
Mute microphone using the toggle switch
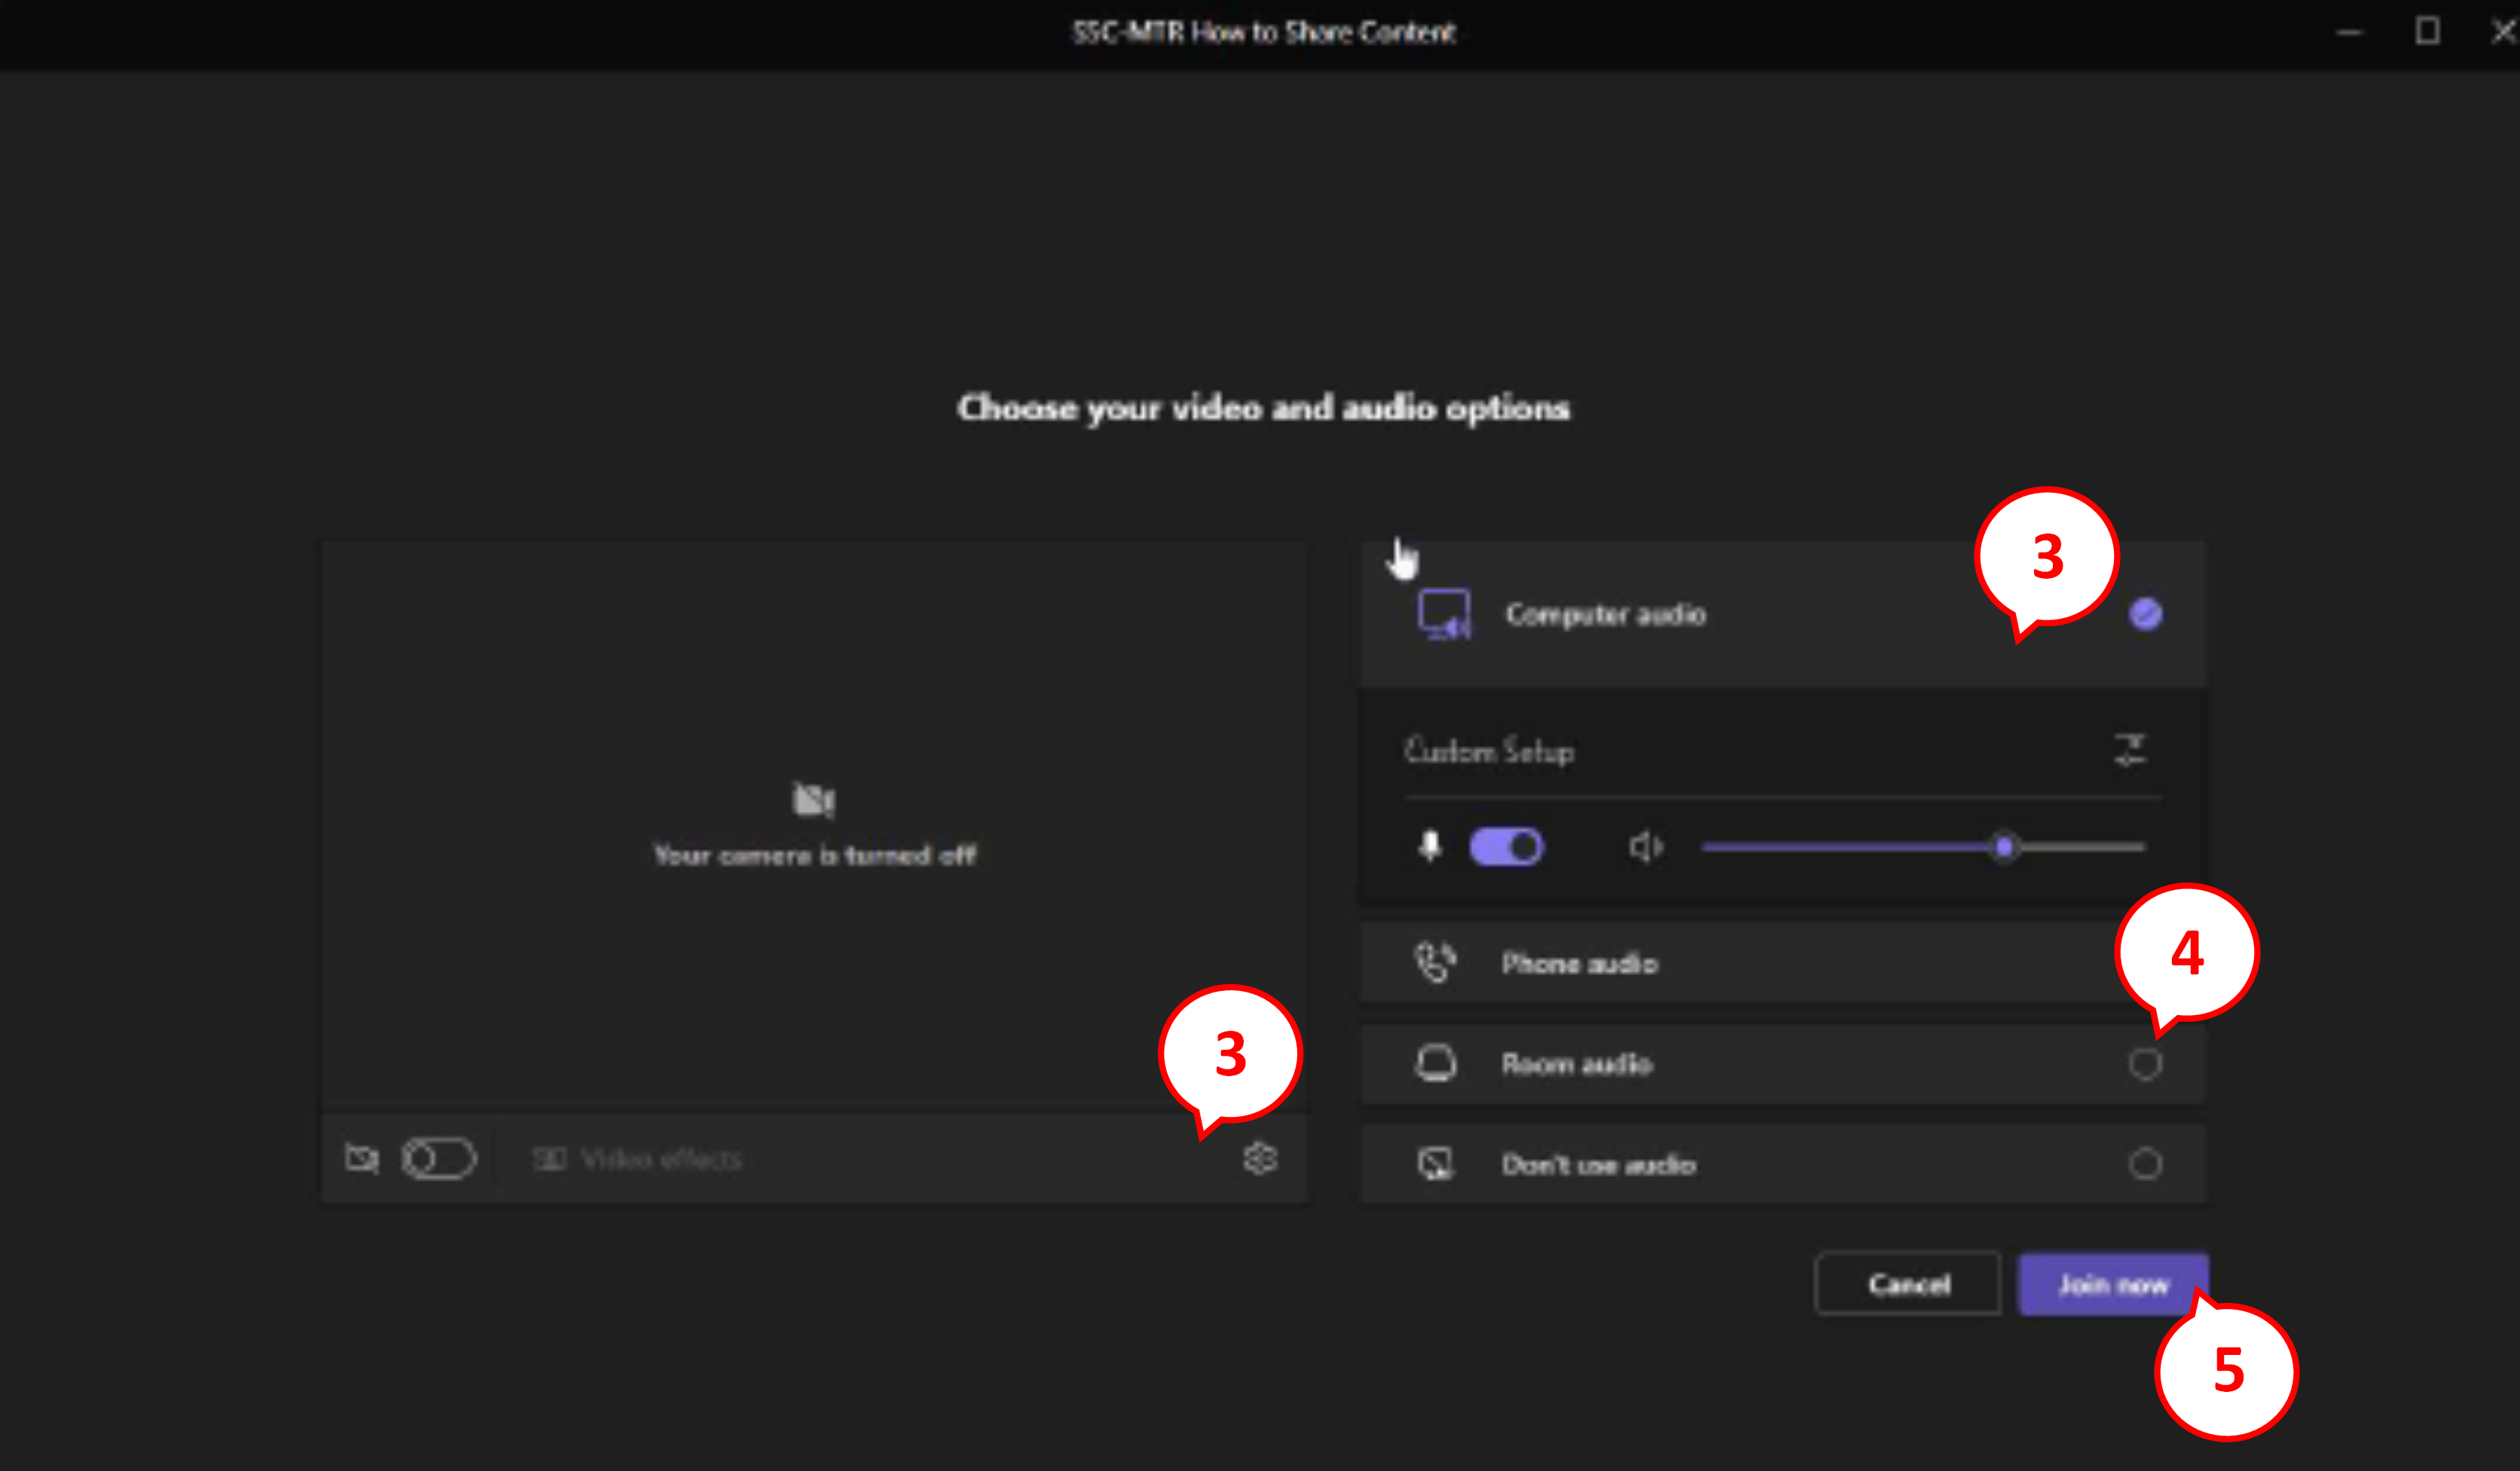pos(1506,847)
